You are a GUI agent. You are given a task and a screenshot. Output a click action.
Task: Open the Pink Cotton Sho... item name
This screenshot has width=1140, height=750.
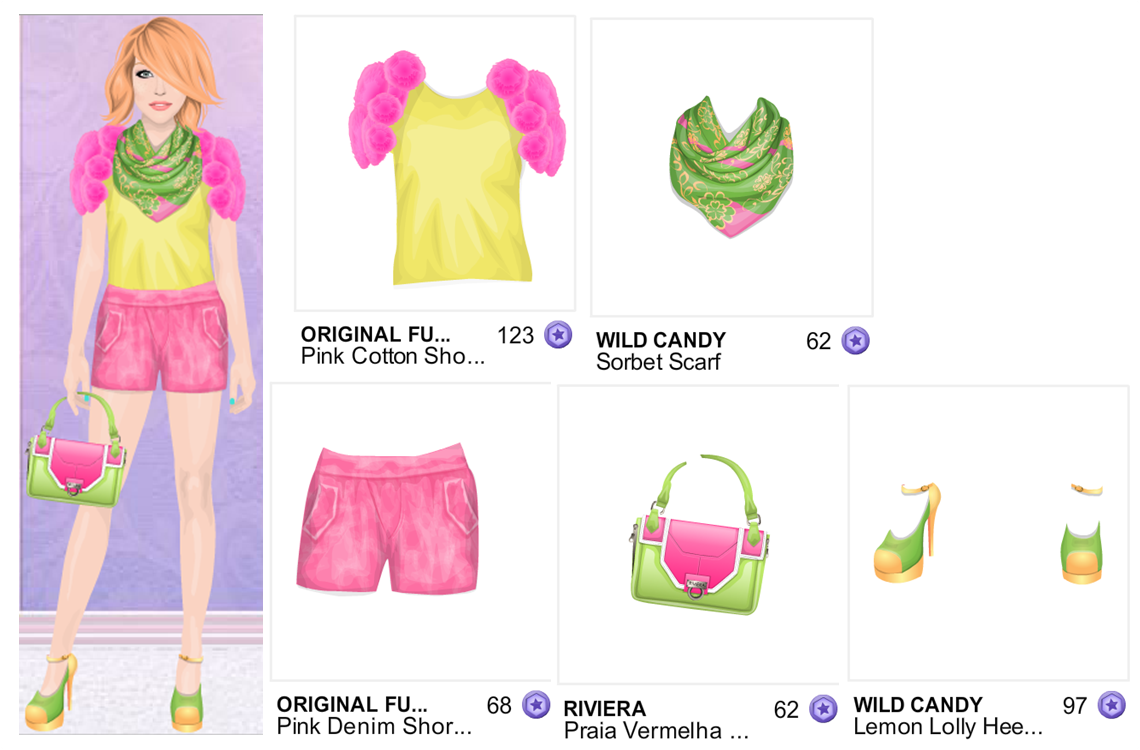pyautogui.click(x=393, y=356)
